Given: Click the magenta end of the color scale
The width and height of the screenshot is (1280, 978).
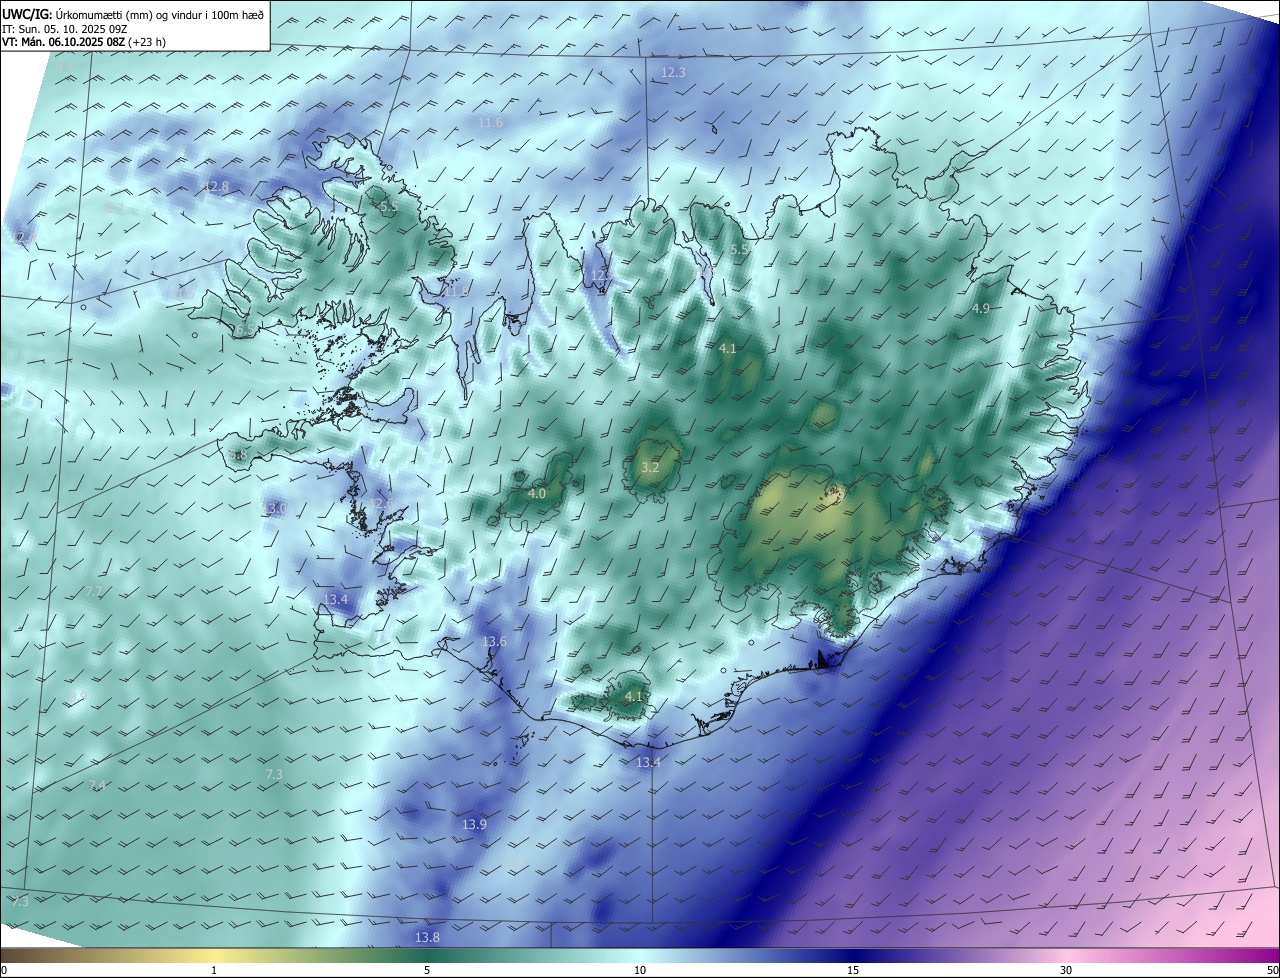Looking at the screenshot, I should [x=1265, y=955].
